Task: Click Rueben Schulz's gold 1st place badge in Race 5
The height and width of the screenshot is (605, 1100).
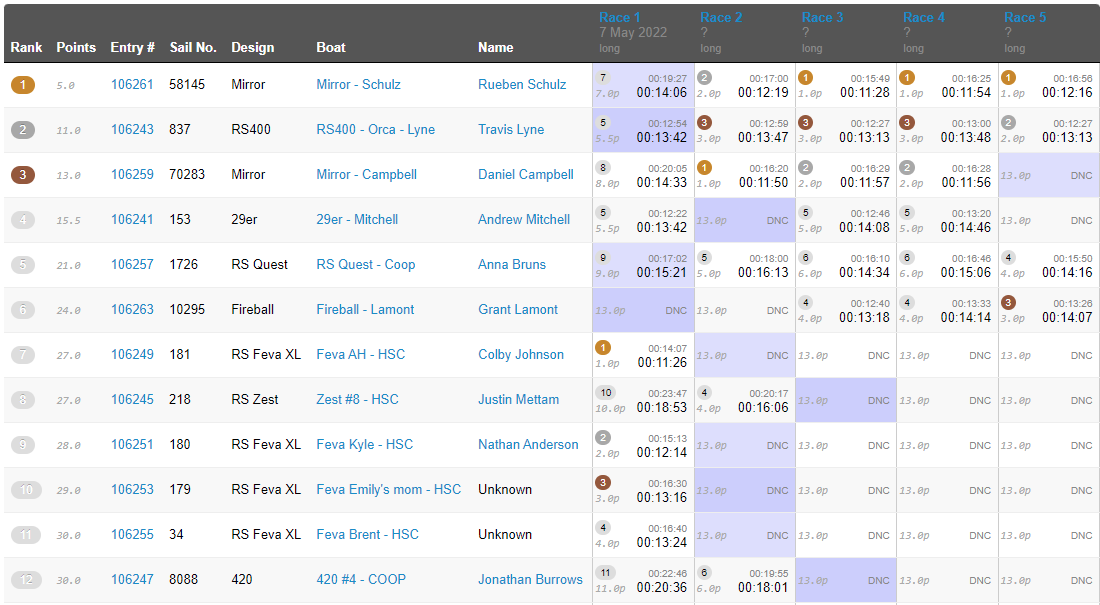Action: [x=1008, y=77]
